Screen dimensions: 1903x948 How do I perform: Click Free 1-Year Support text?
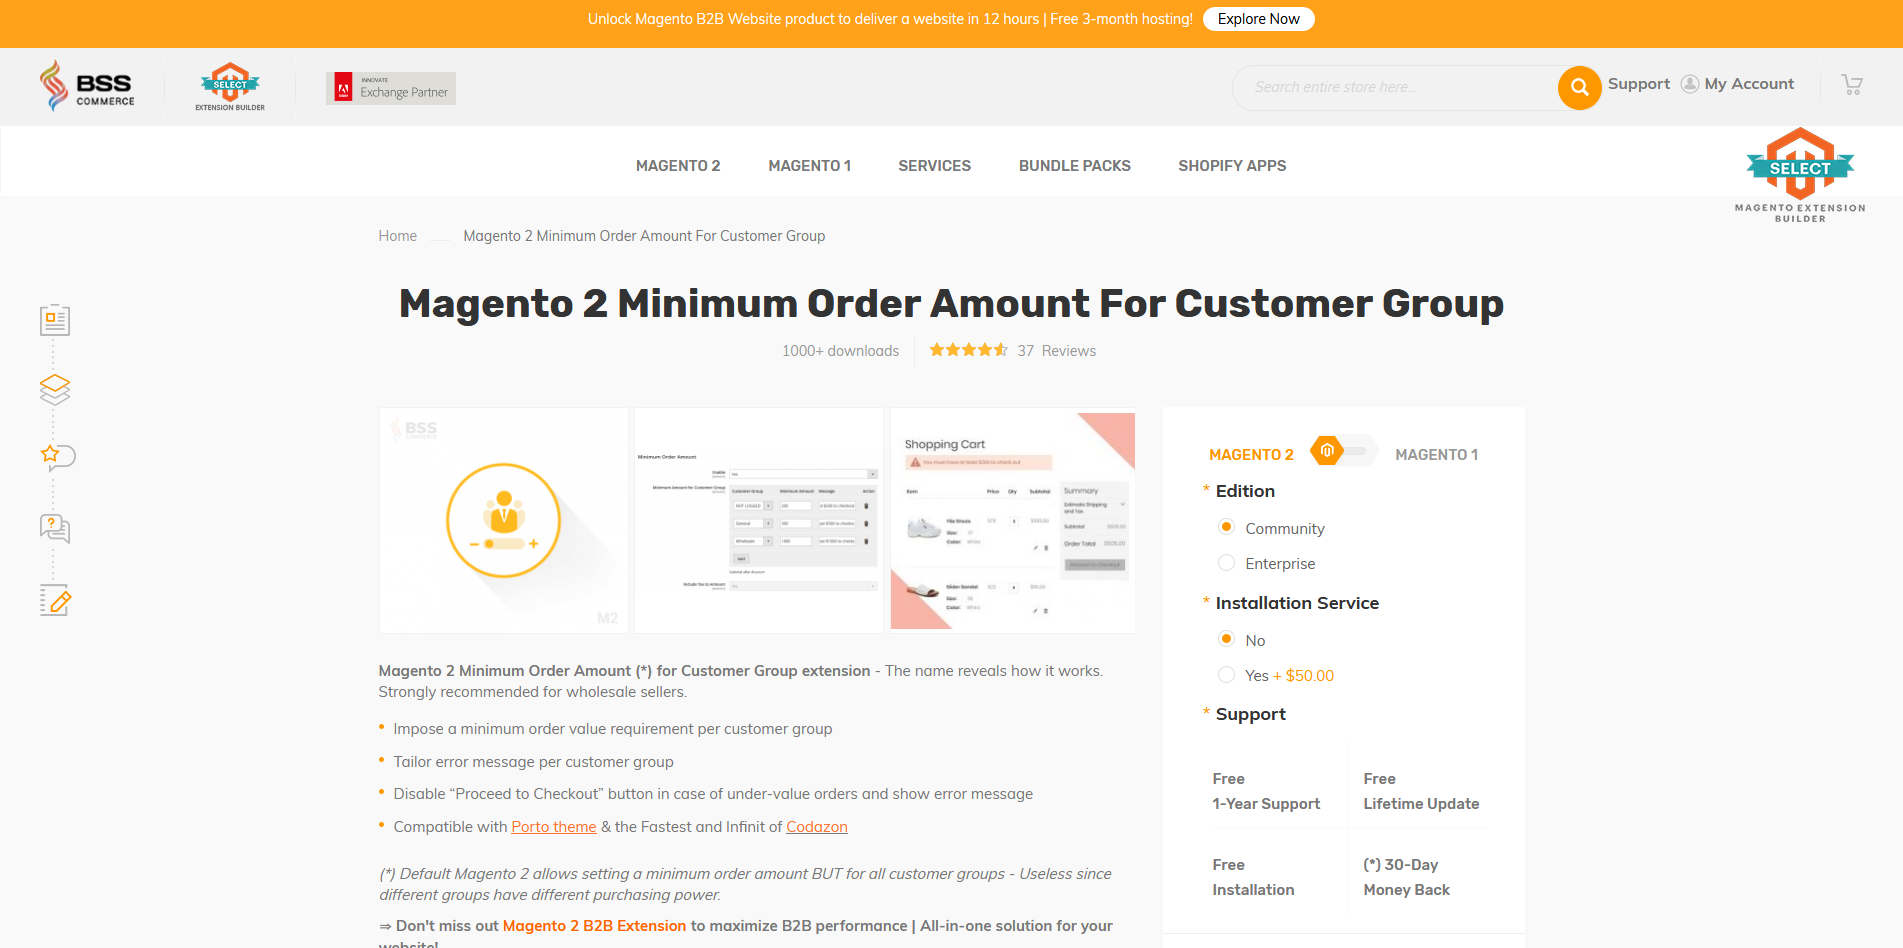(x=1266, y=791)
